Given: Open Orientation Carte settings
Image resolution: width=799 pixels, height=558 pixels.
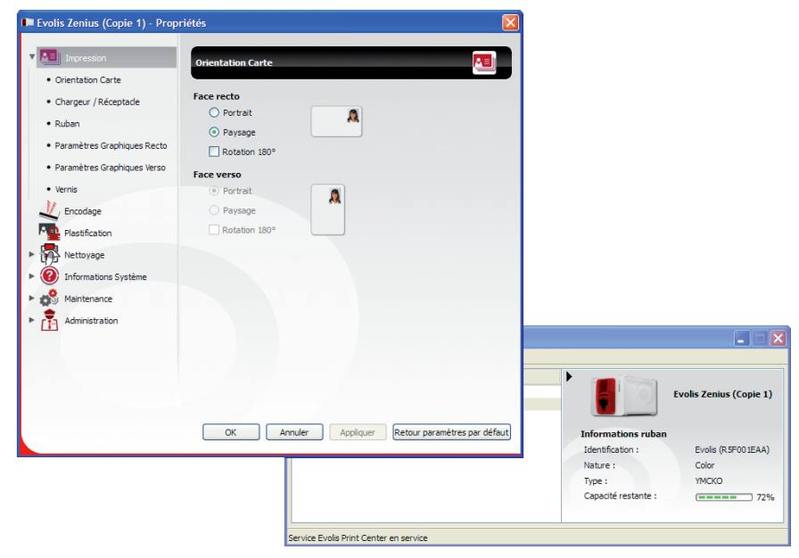Looking at the screenshot, I should point(88,80).
